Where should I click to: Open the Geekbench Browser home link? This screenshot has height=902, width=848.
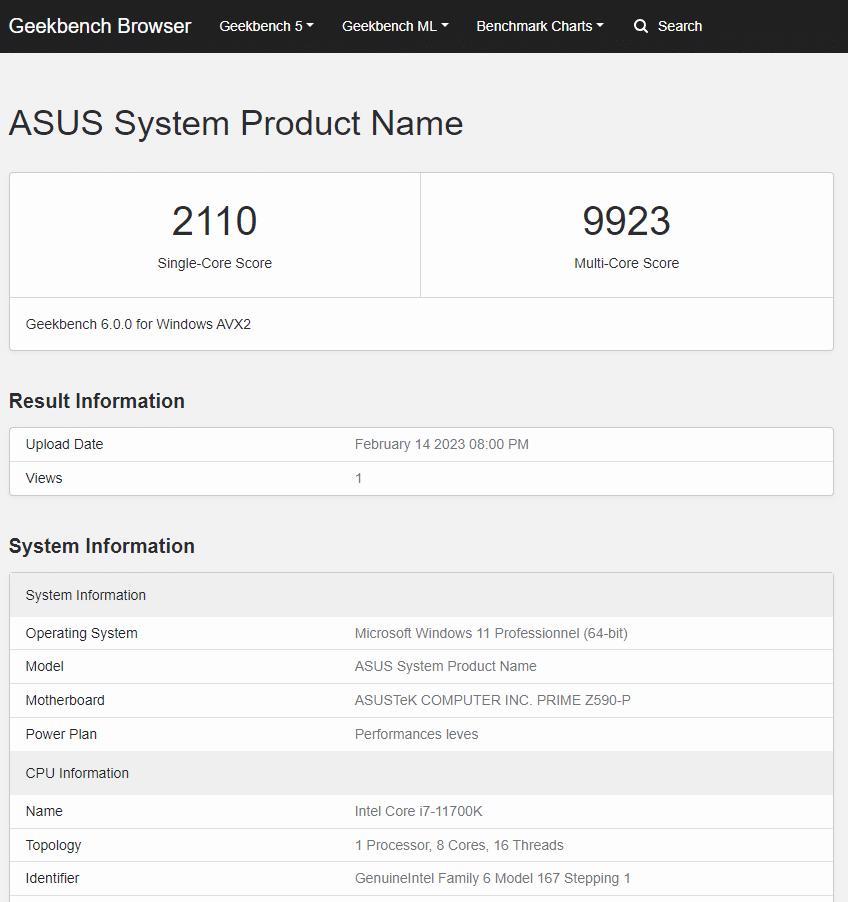click(100, 26)
